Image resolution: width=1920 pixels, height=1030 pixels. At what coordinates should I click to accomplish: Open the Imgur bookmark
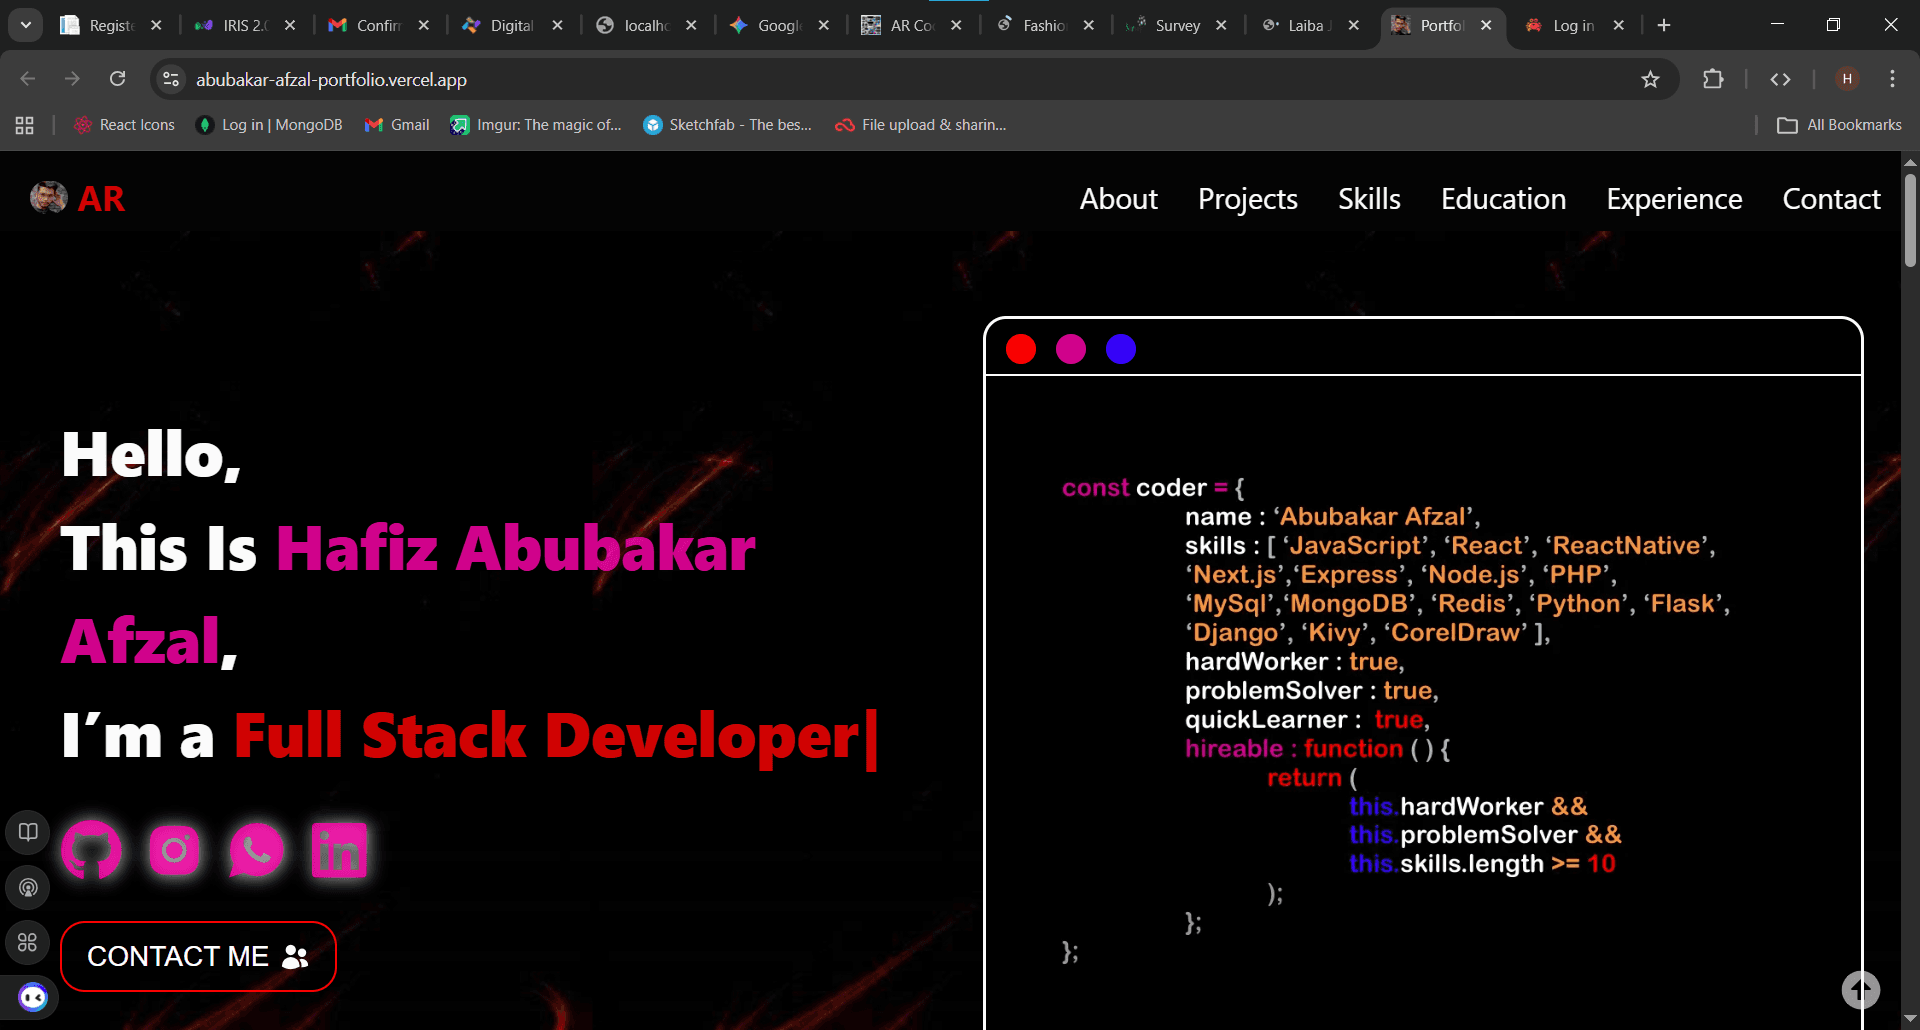pos(536,125)
